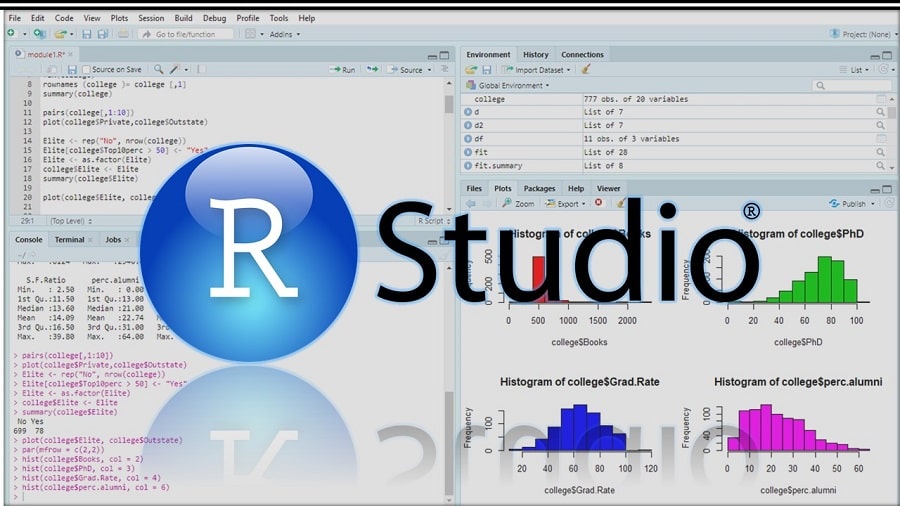Switch to the History tab

click(x=536, y=55)
